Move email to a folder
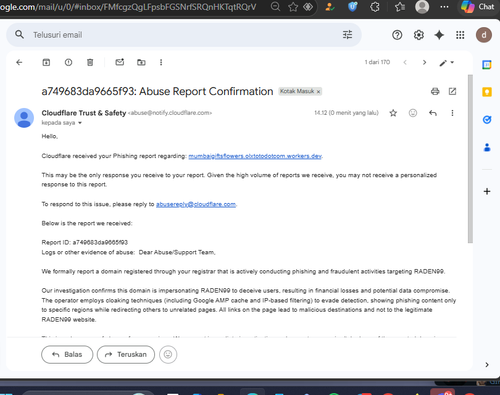500x395 pixels. tap(141, 62)
